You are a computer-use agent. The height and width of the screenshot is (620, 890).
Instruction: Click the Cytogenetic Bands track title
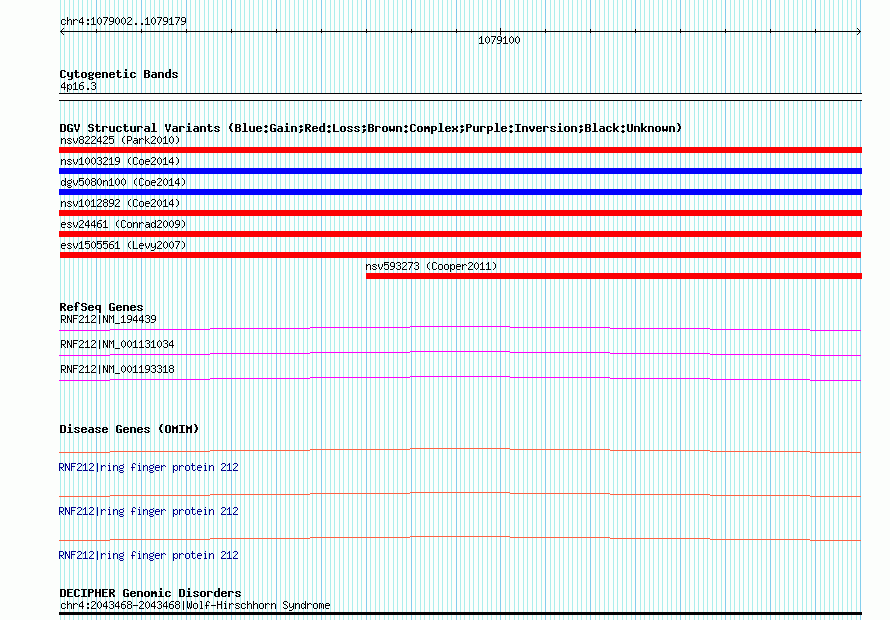coord(119,74)
